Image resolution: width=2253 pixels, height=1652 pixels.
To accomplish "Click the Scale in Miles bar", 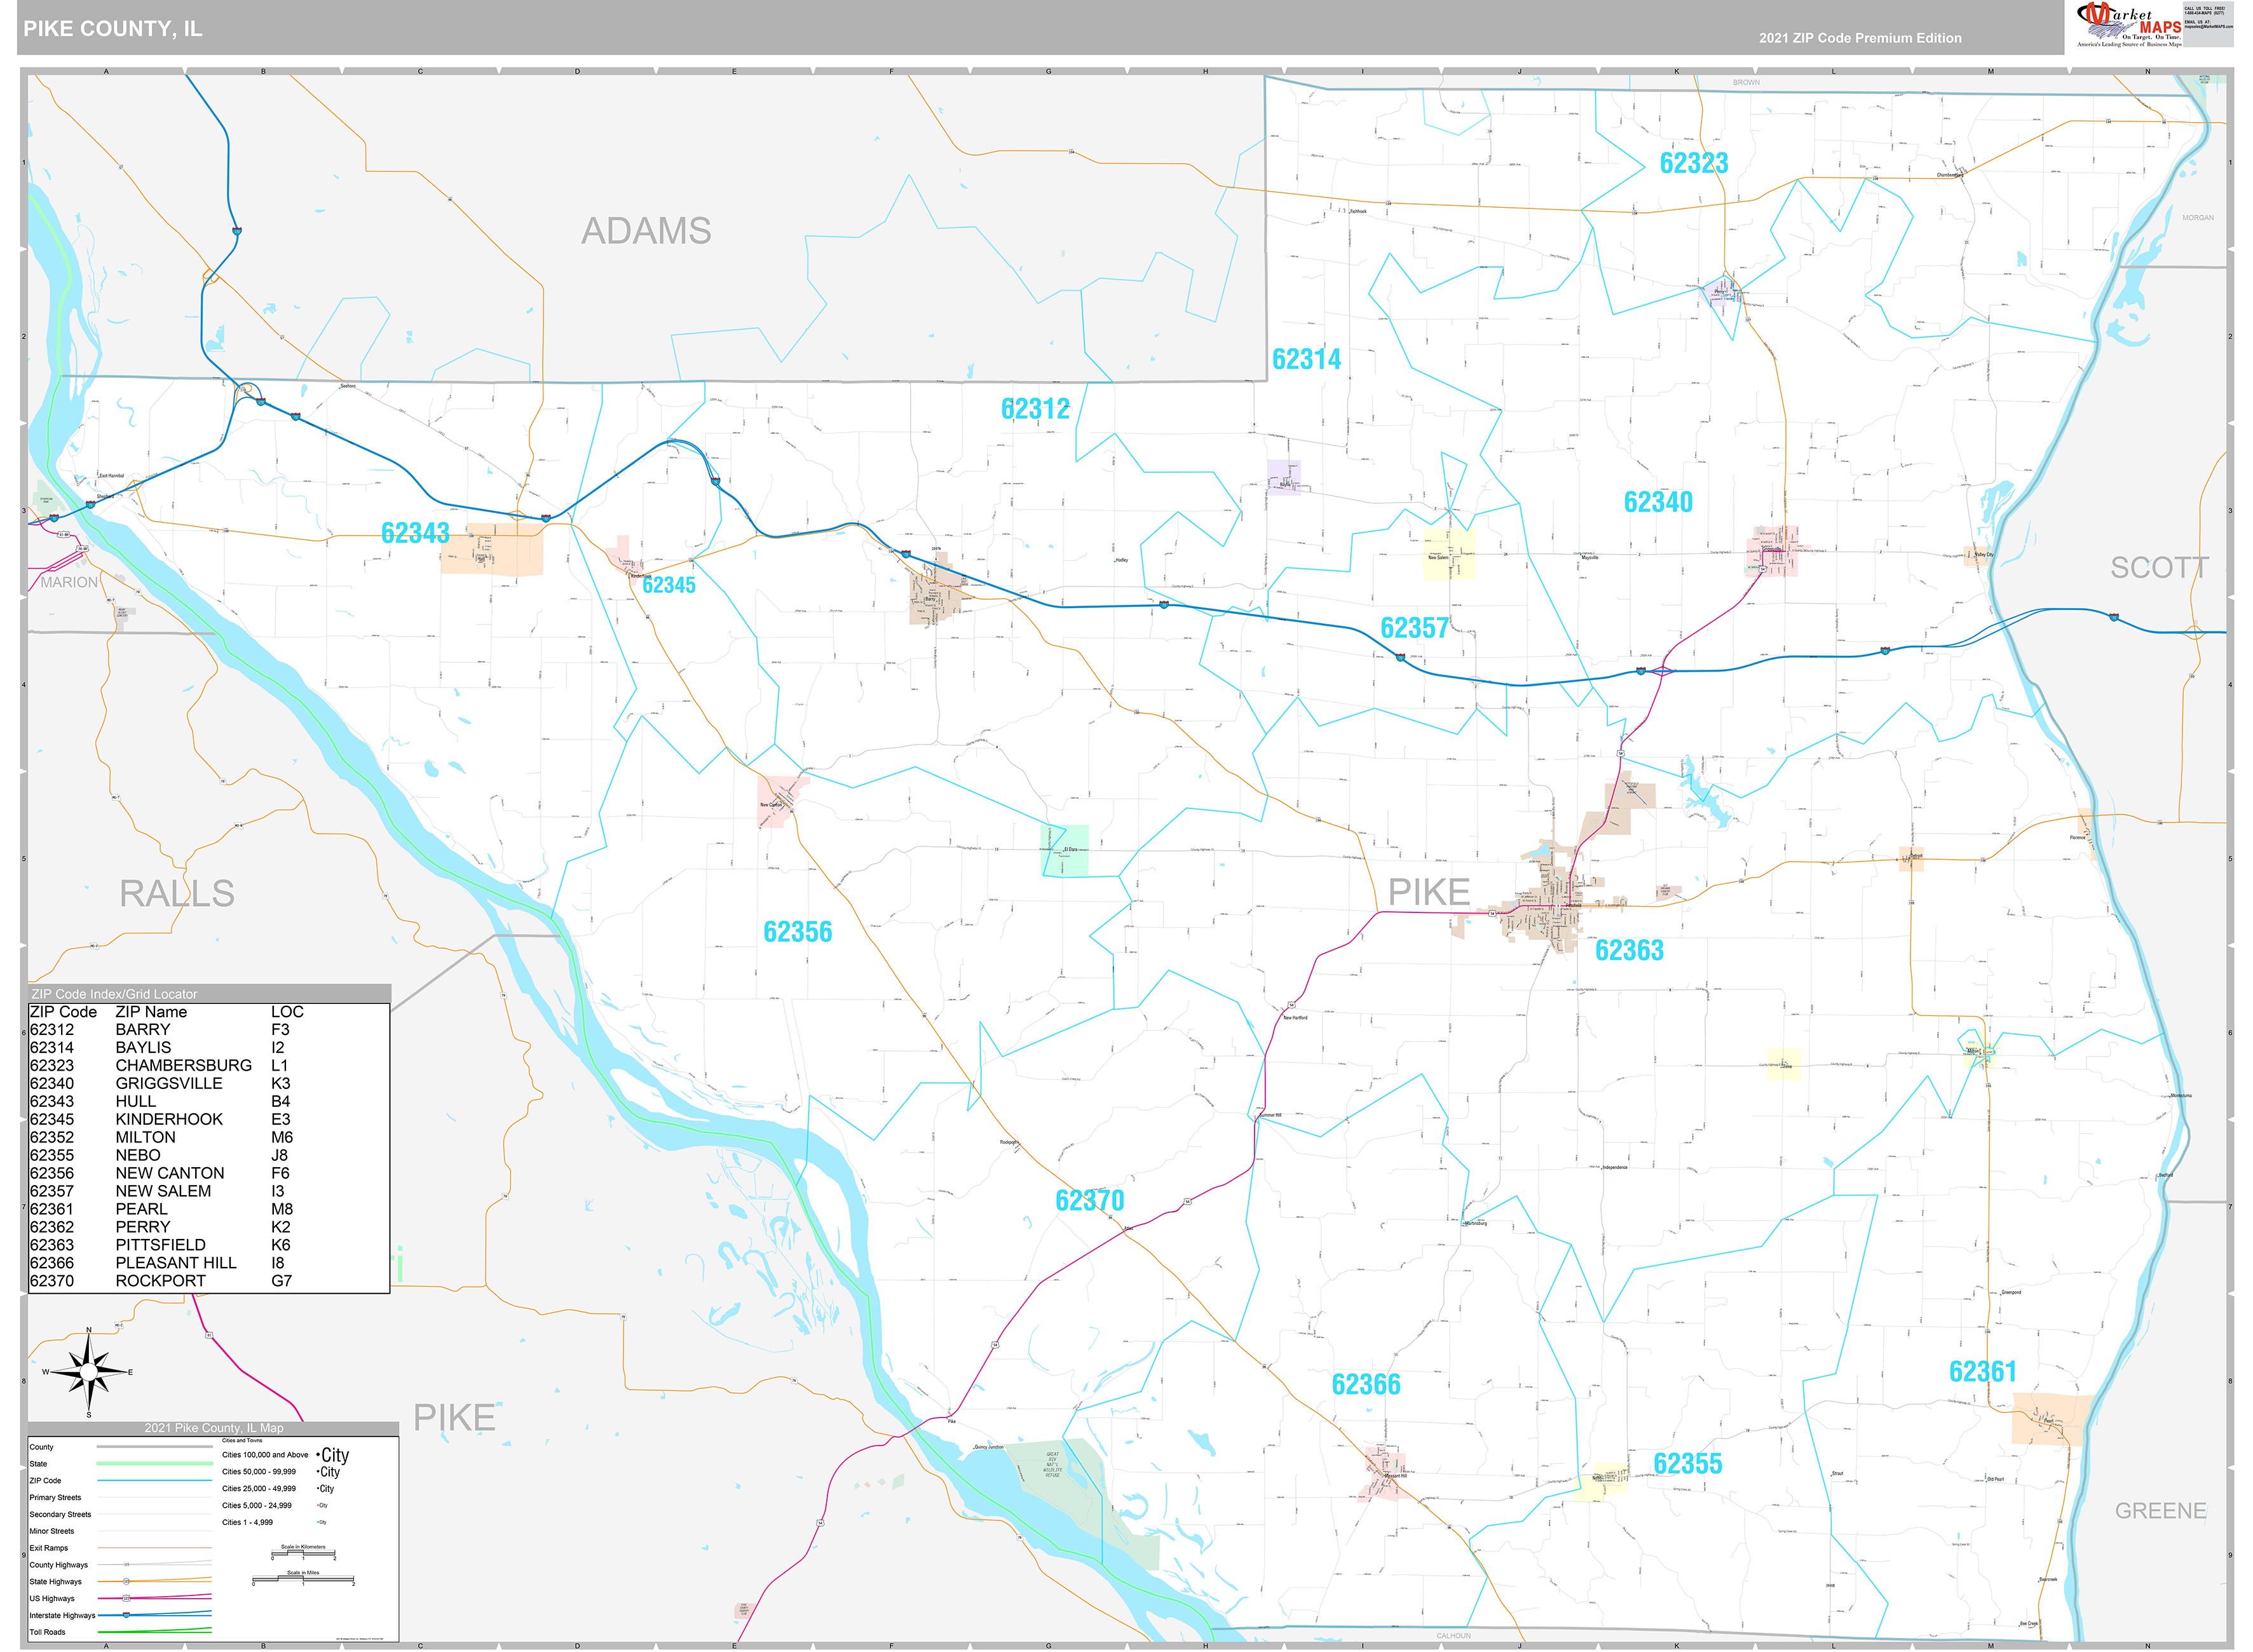I will [x=304, y=1580].
